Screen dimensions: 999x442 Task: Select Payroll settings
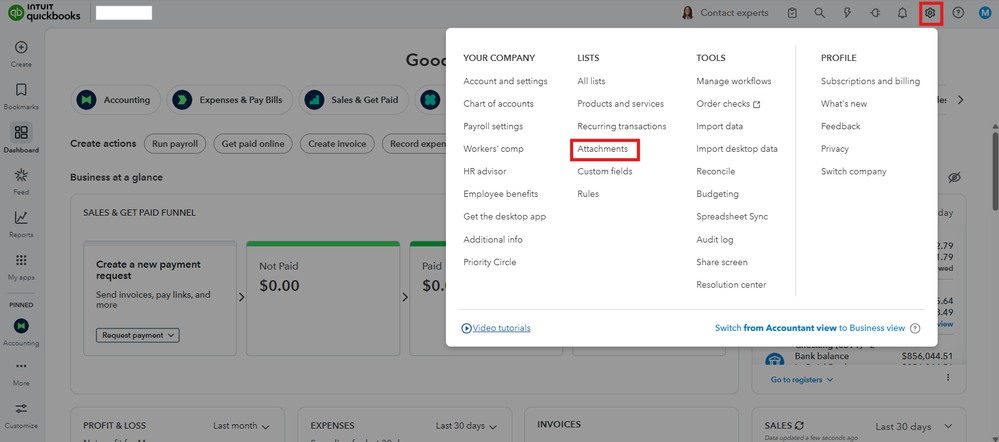tap(493, 126)
